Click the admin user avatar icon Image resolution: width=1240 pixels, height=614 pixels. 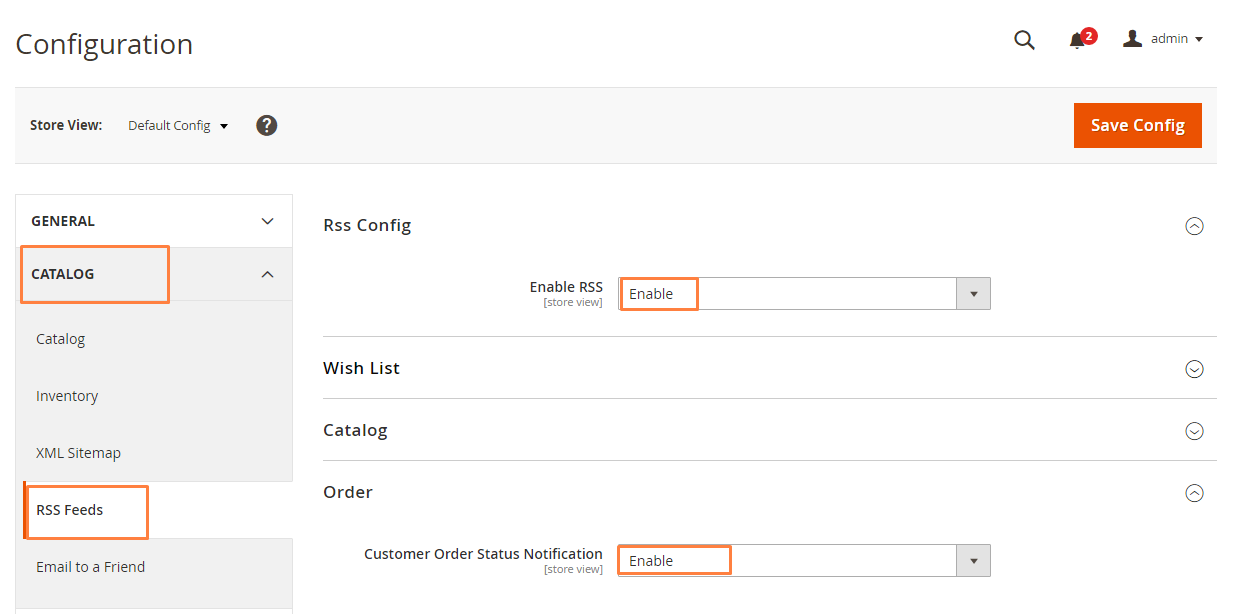[x=1132, y=38]
